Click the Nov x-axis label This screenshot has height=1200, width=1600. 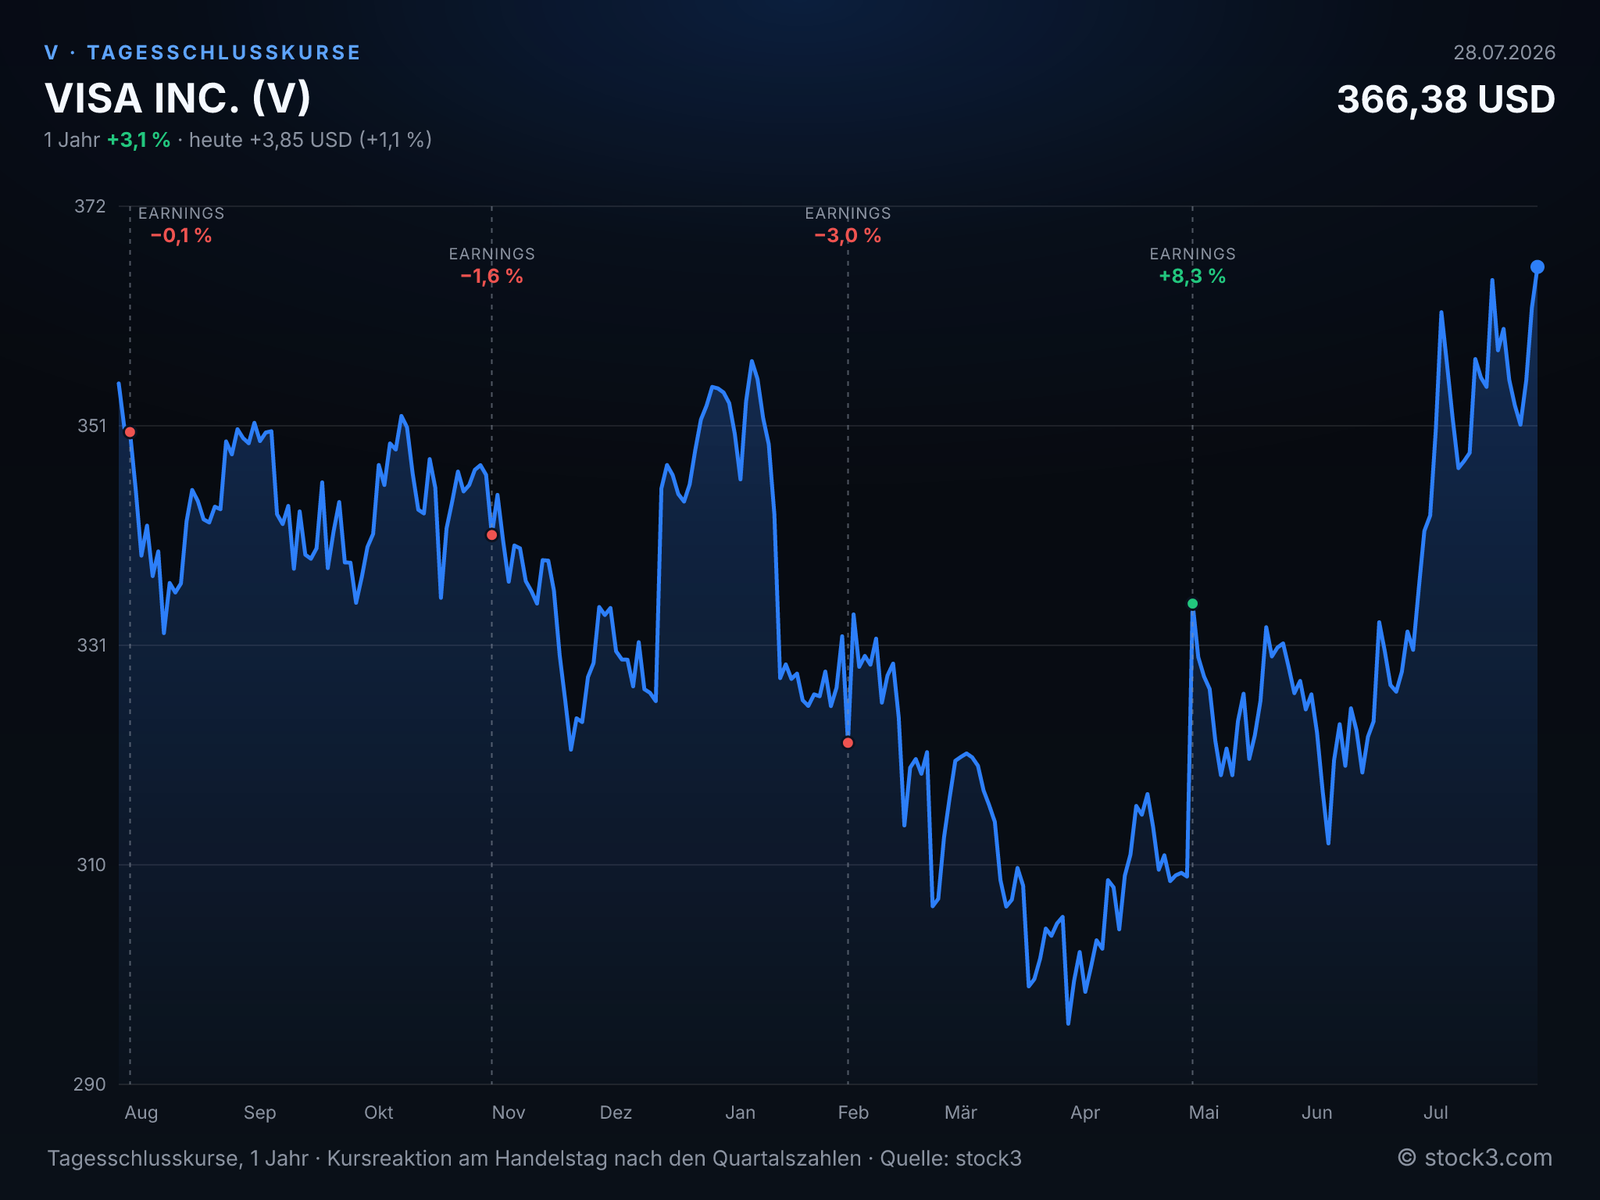(x=508, y=1113)
